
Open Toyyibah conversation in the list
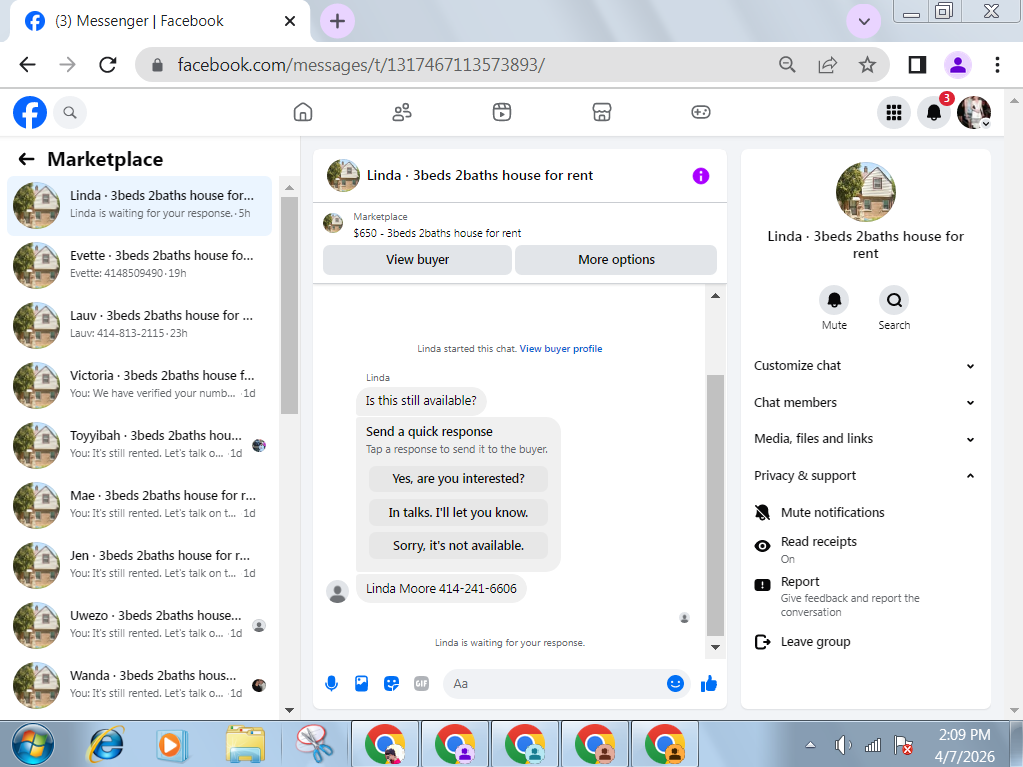140,445
